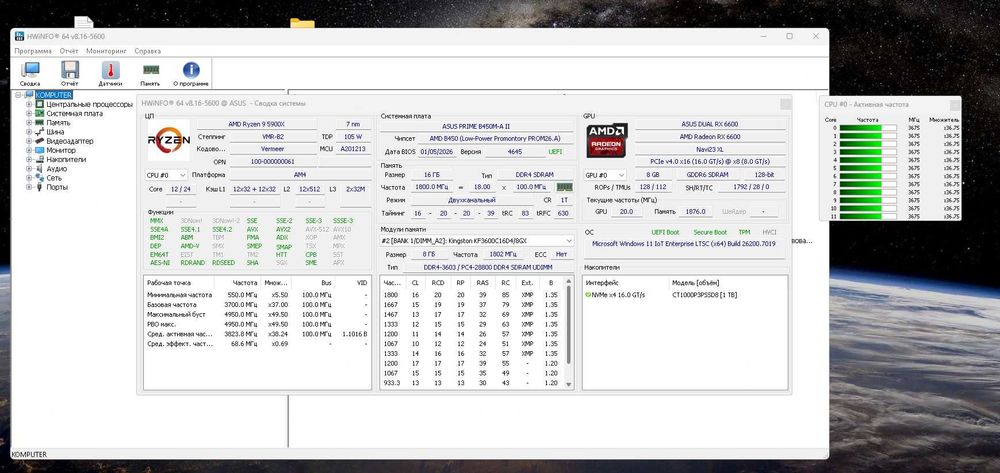The image size is (1000, 473).
Task: Click the Ryzen CPU logo
Action: point(168,140)
